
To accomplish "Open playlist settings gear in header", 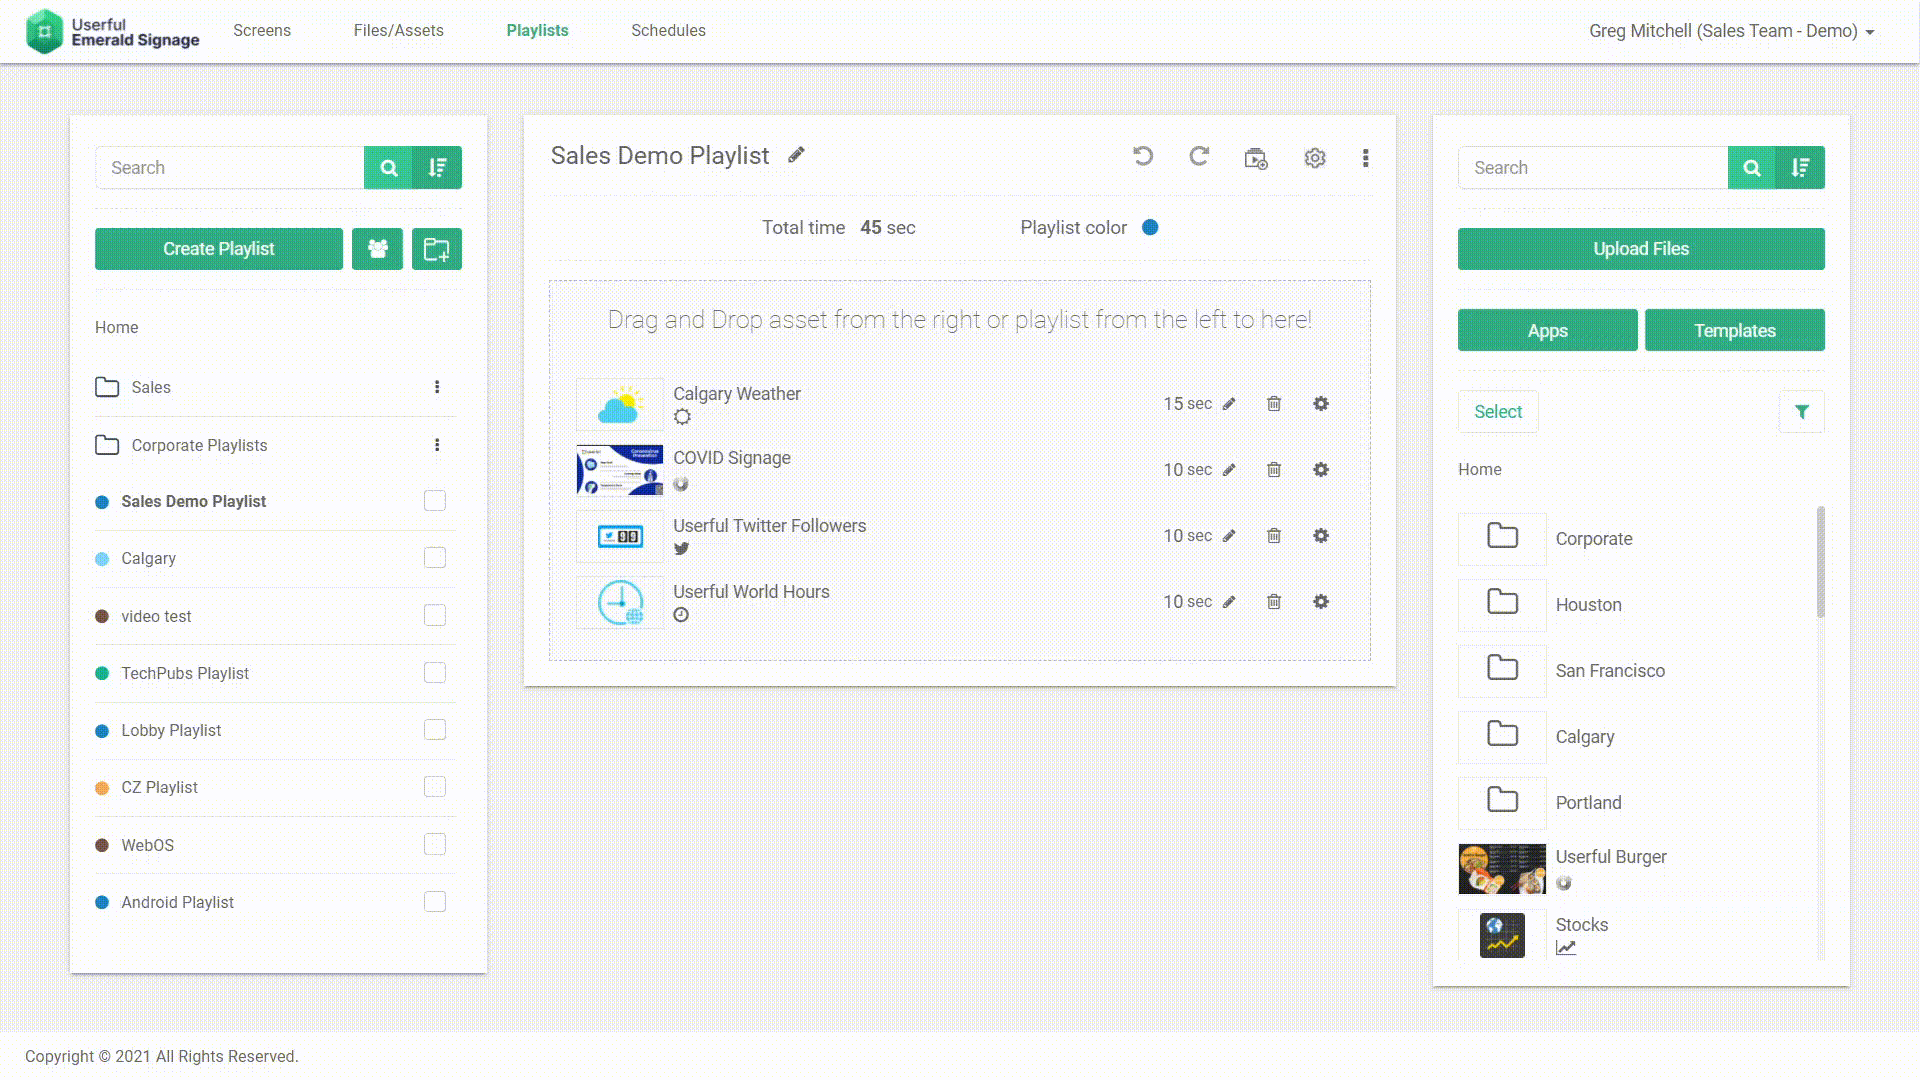I will (1315, 158).
